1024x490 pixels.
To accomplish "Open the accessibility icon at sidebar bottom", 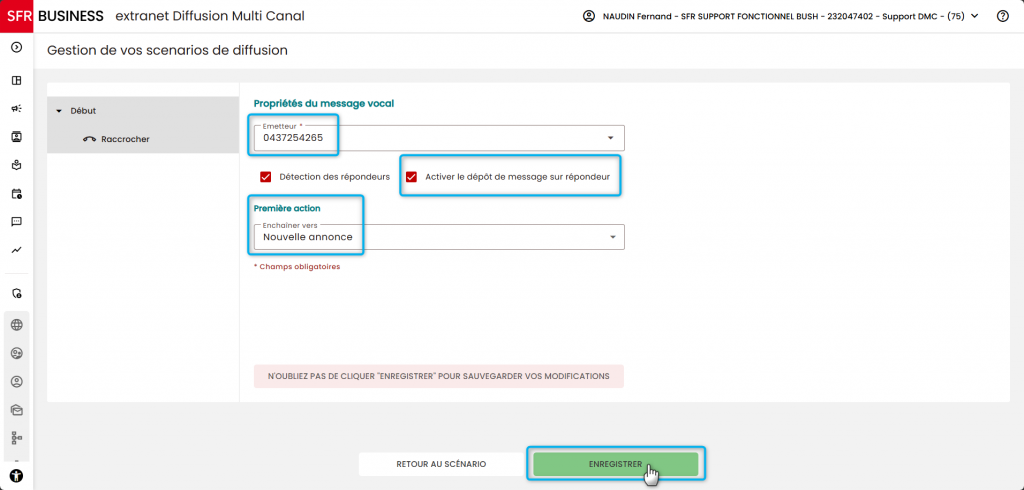I will pos(17,476).
